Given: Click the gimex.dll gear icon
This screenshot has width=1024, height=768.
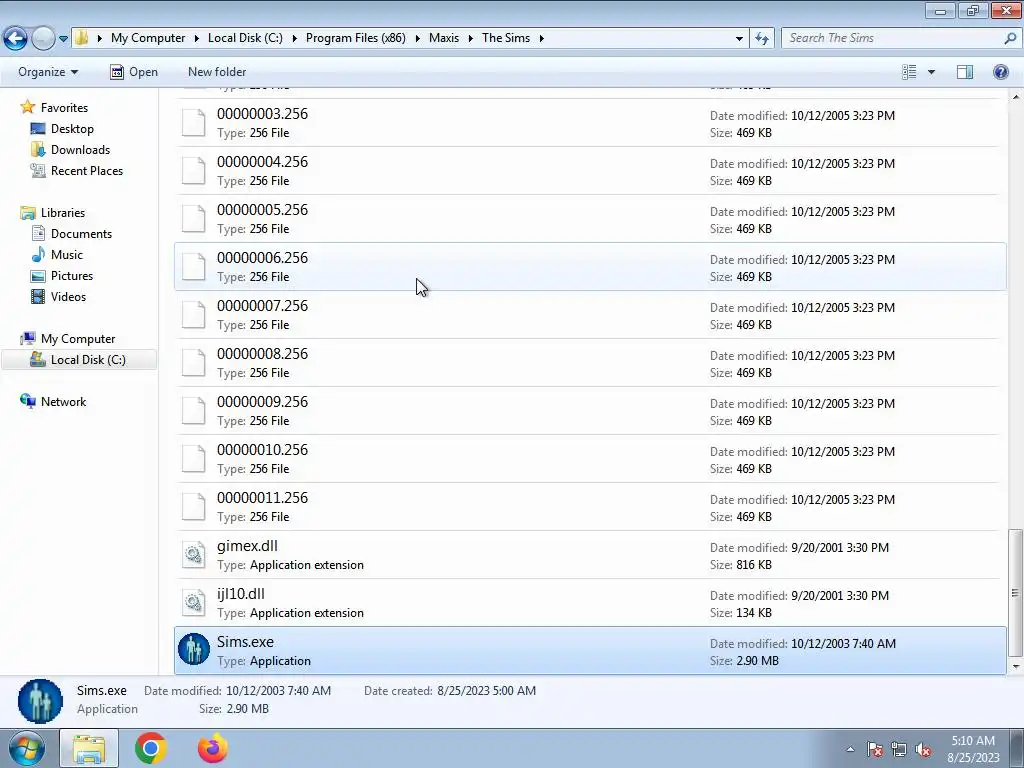Looking at the screenshot, I should [193, 554].
